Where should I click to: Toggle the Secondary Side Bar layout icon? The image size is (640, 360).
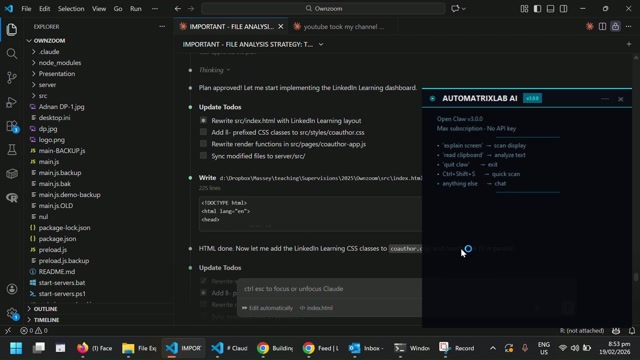pos(563,9)
